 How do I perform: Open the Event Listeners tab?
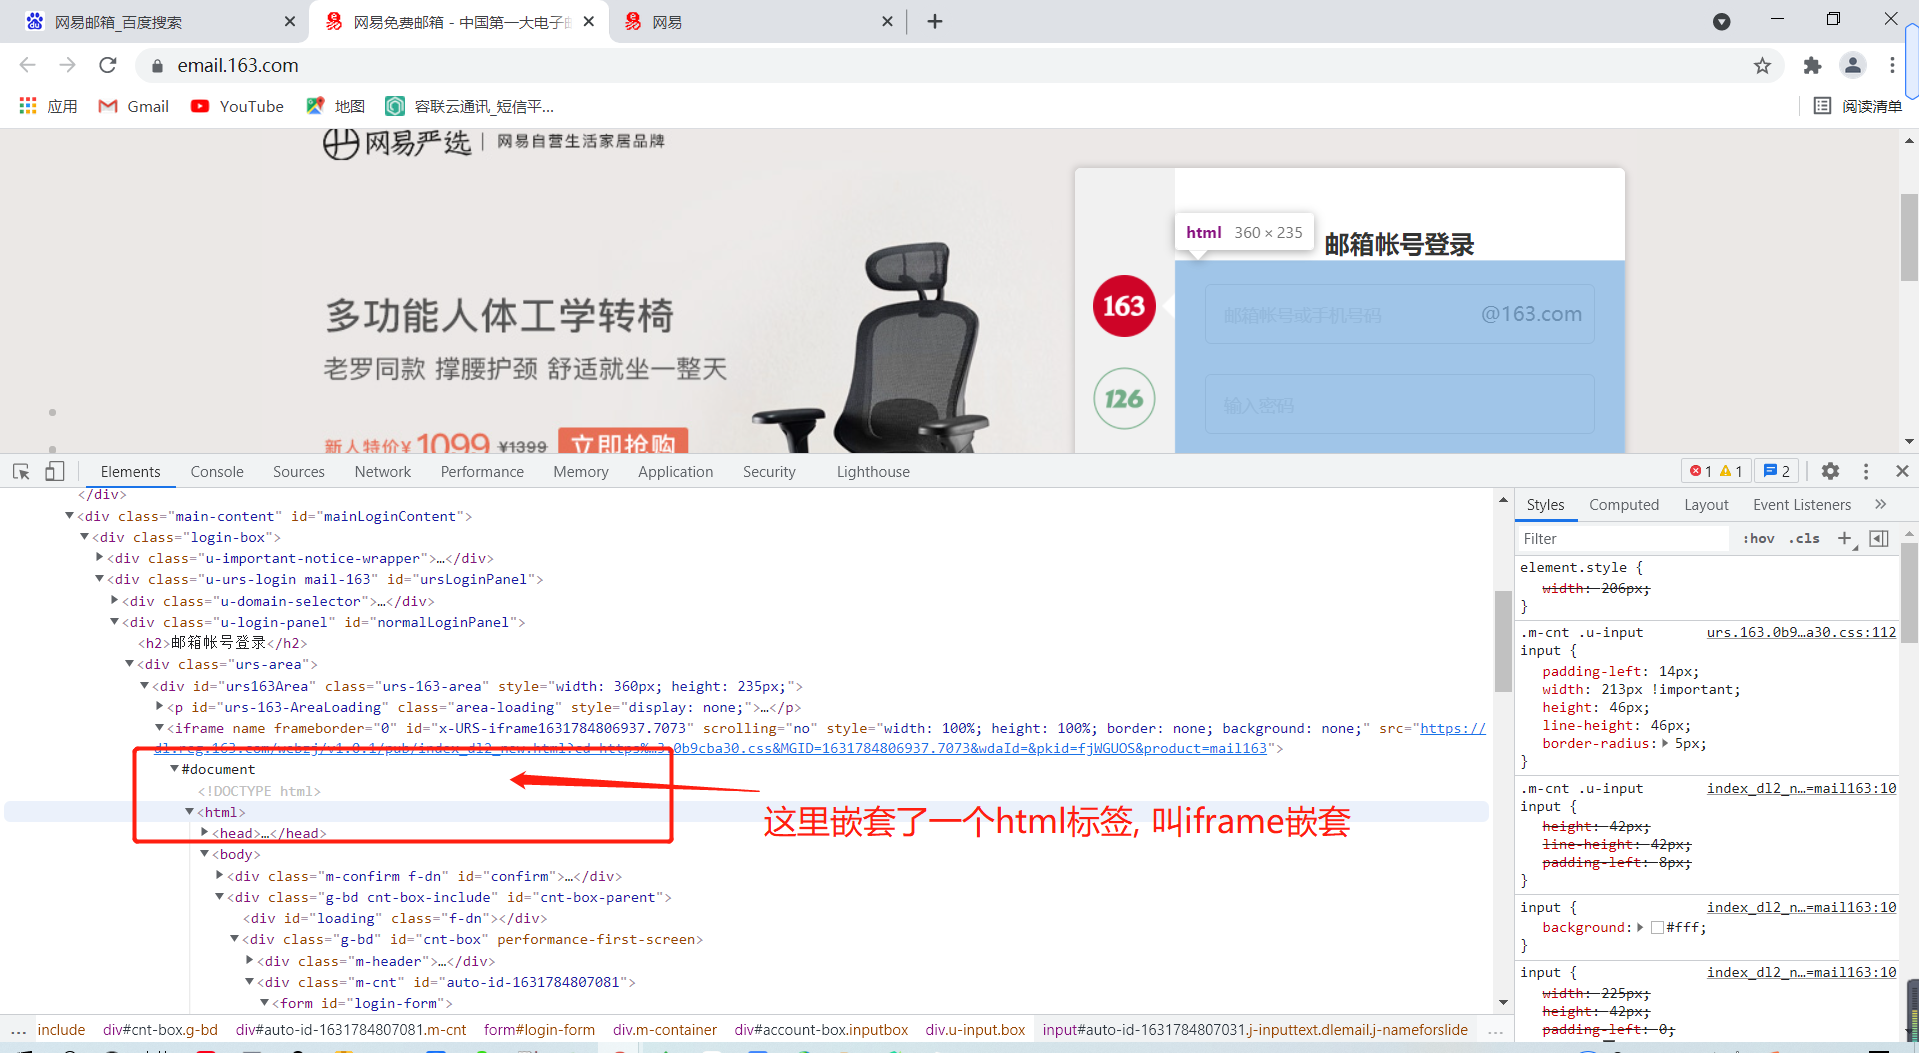pos(1802,505)
